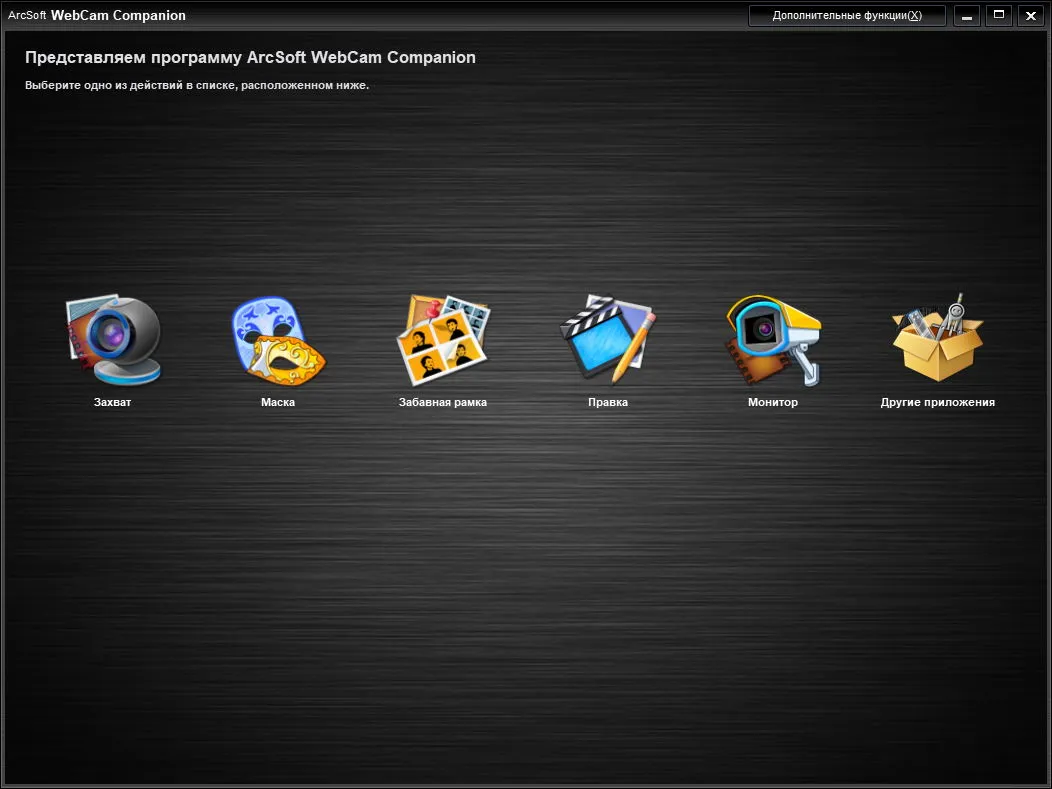1052x789 pixels.
Task: Open the Захват webcam capture icon
Action: pyautogui.click(x=113, y=340)
